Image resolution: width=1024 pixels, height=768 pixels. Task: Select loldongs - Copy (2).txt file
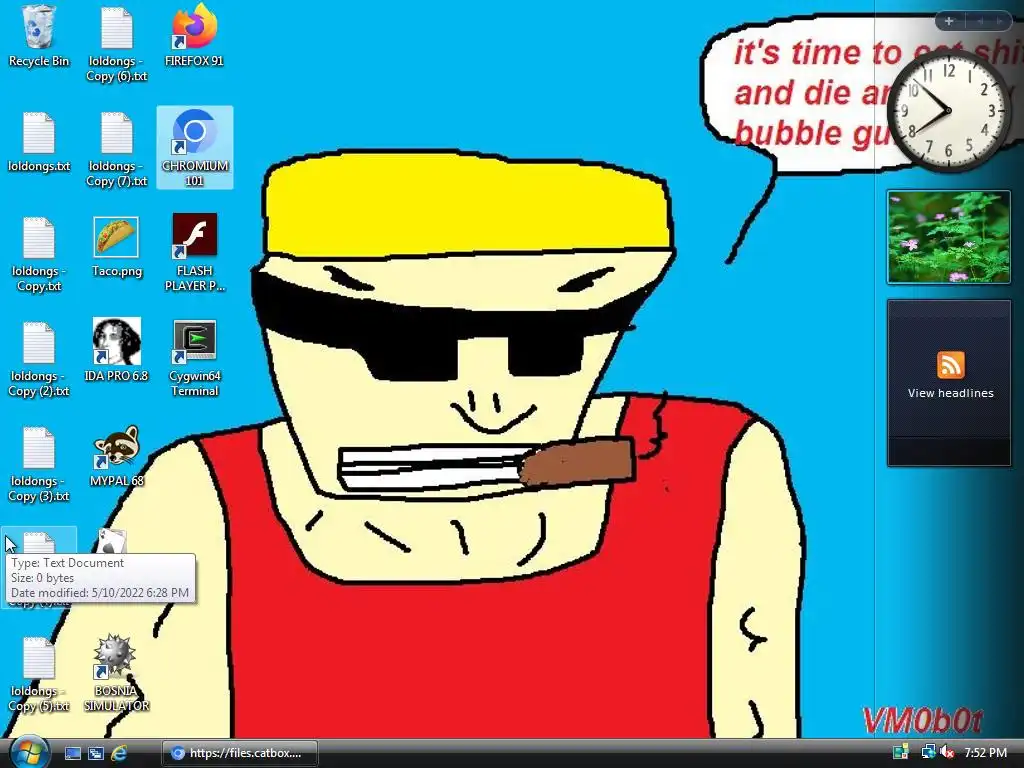pos(39,359)
